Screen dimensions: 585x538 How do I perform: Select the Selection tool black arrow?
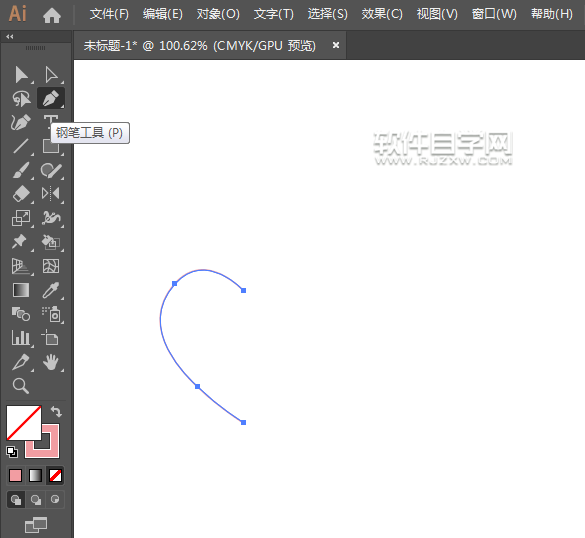(21, 74)
